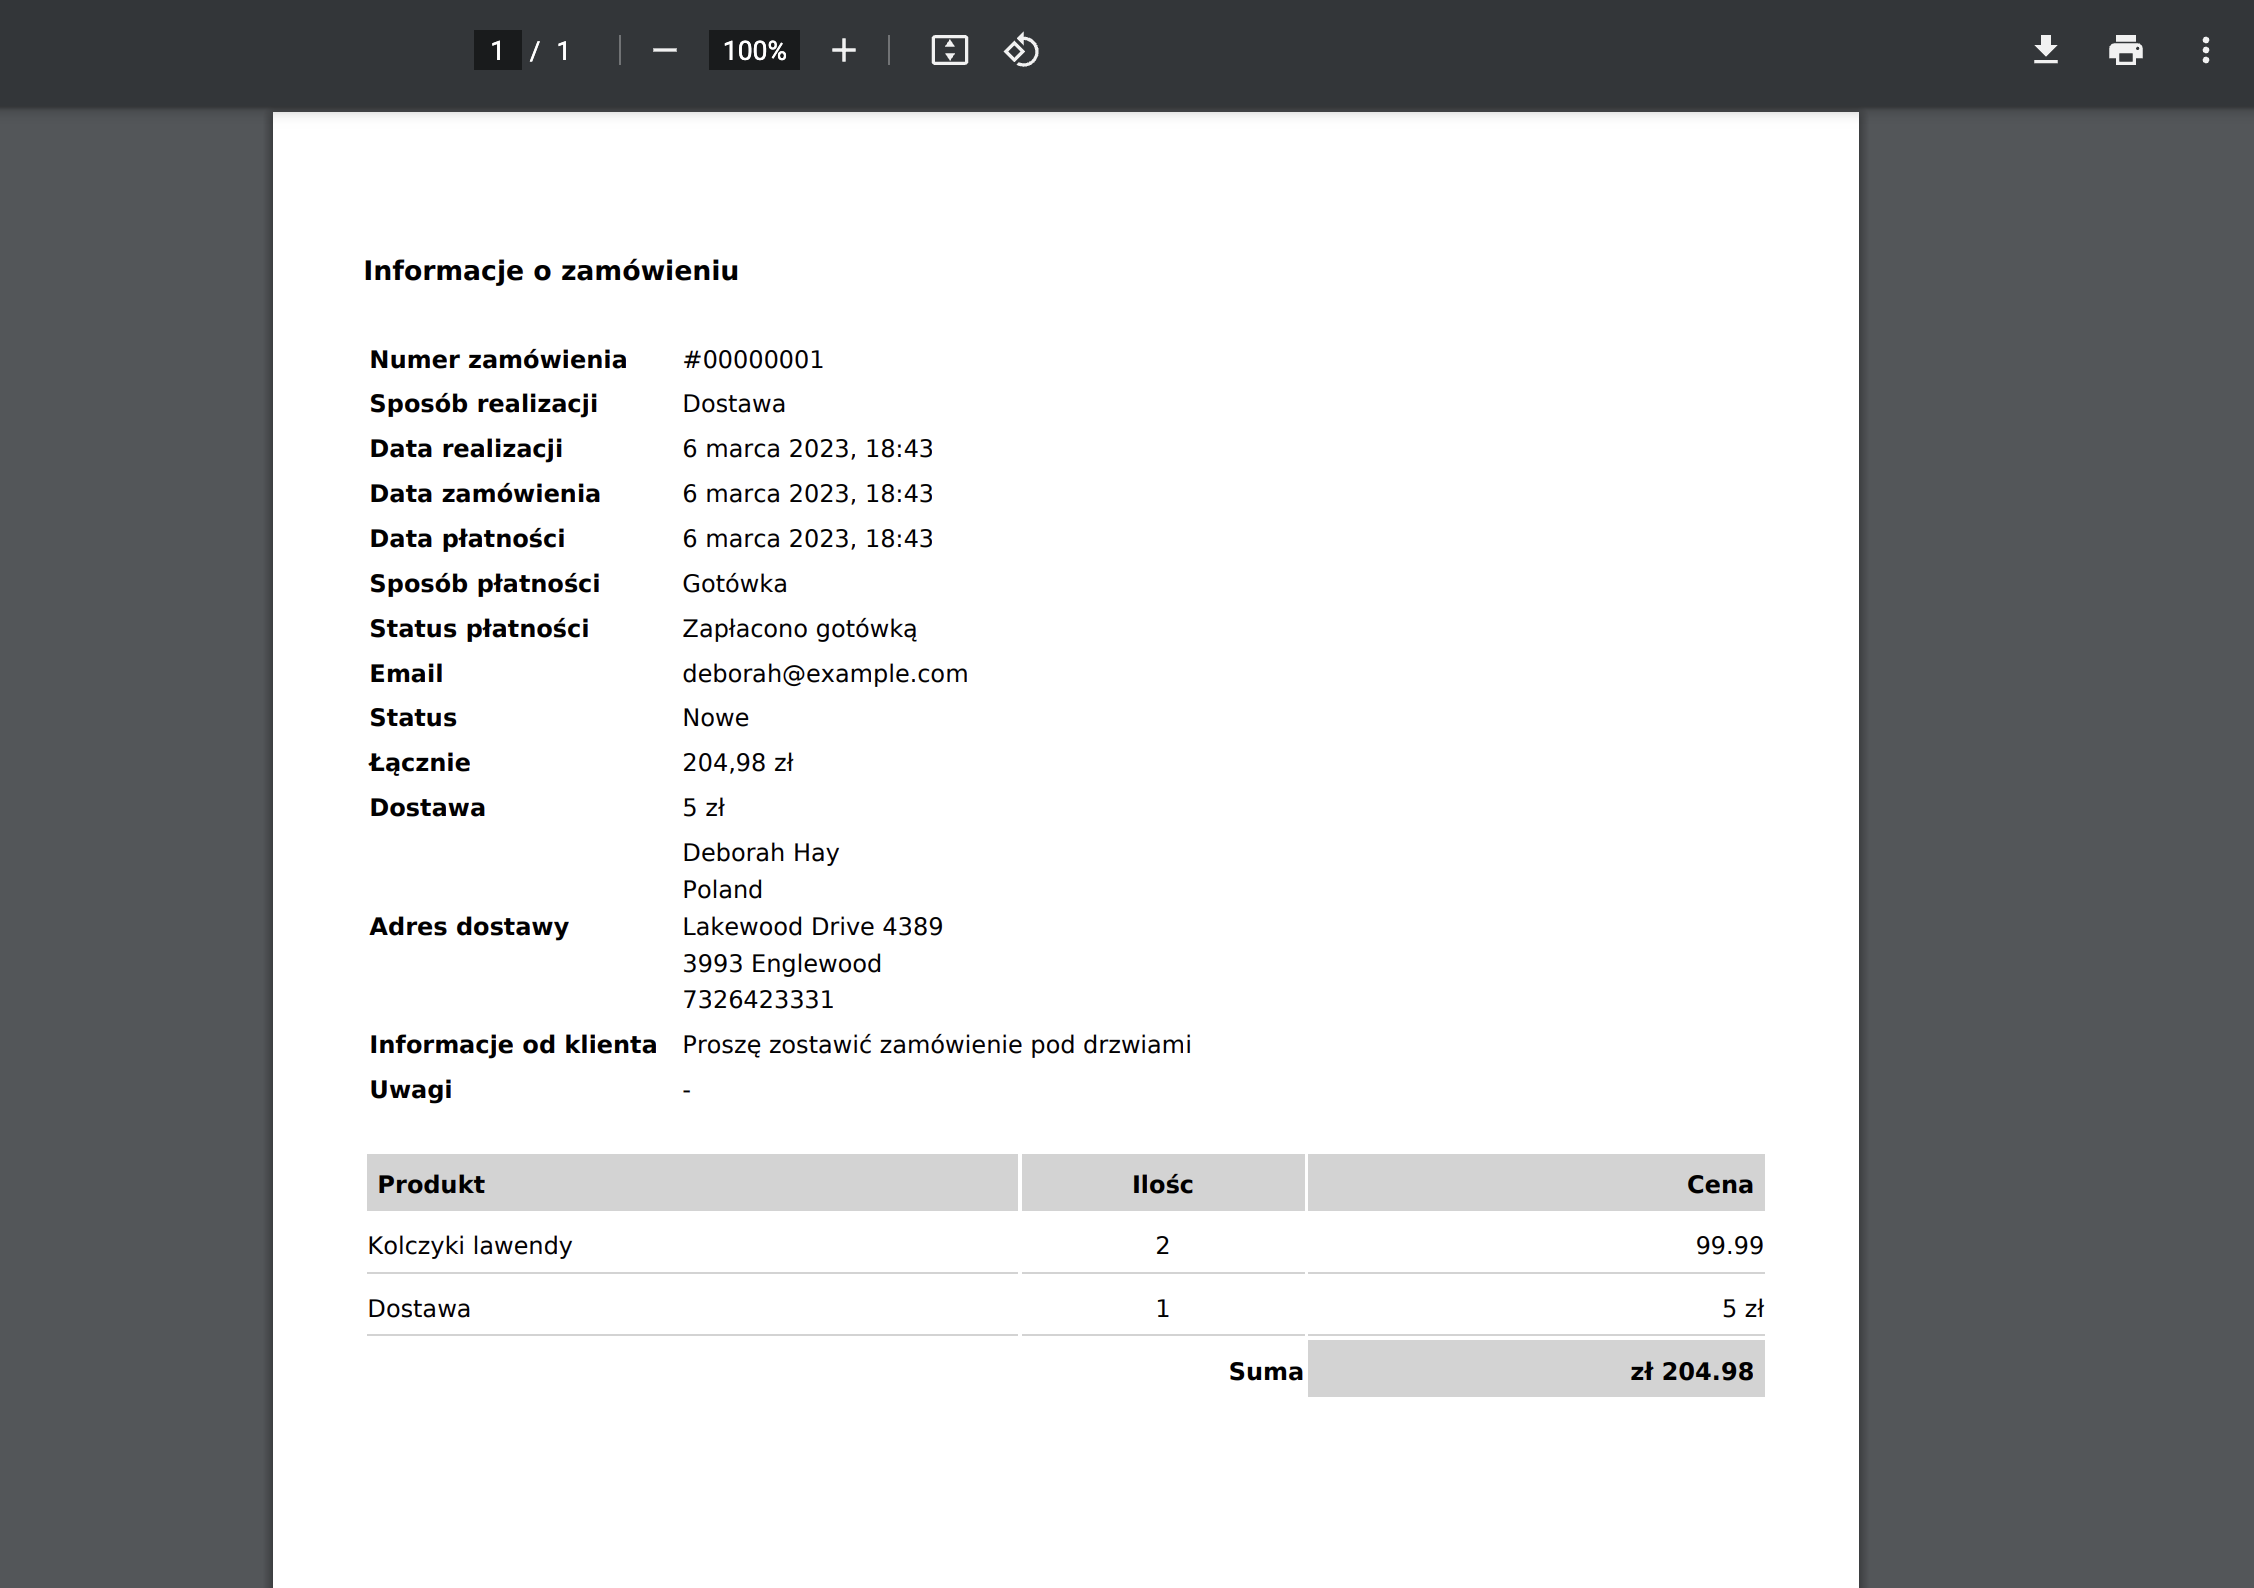
Task: Click the Ilość column header
Action: click(1162, 1184)
